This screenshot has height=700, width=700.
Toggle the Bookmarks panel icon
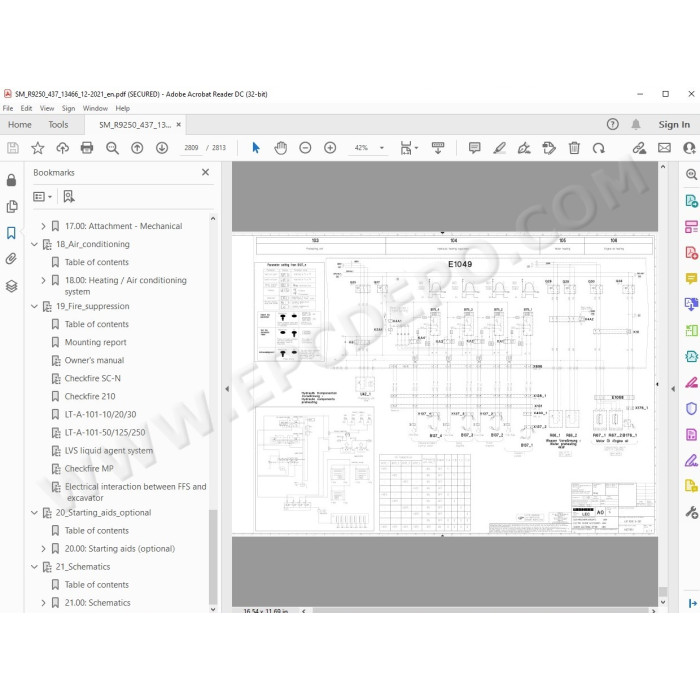point(12,233)
